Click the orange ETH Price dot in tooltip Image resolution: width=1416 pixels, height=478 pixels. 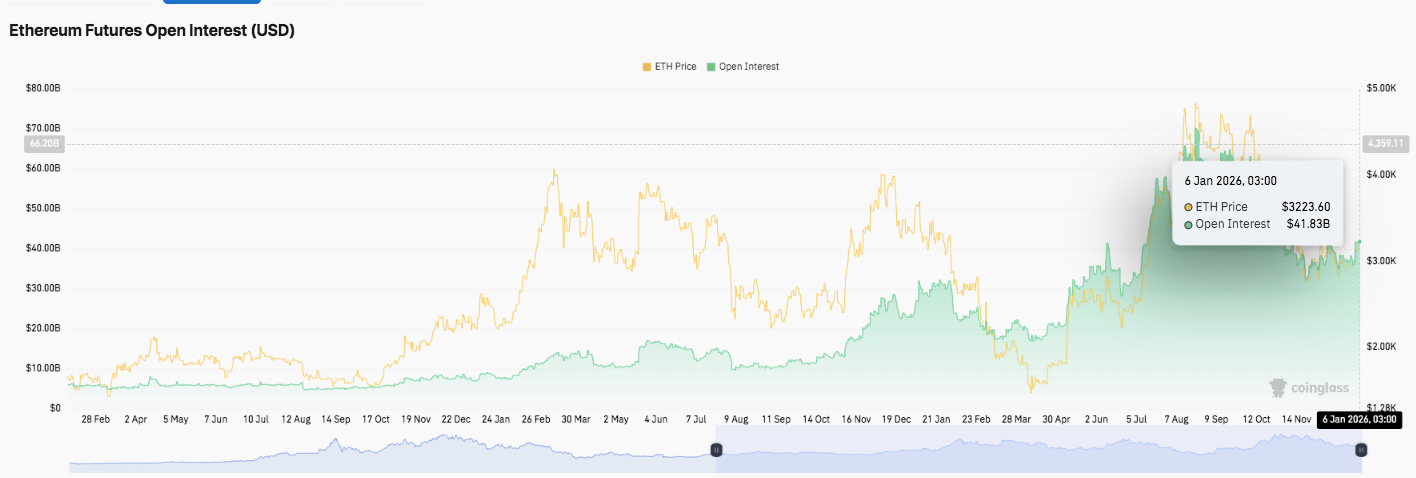(x=1188, y=207)
